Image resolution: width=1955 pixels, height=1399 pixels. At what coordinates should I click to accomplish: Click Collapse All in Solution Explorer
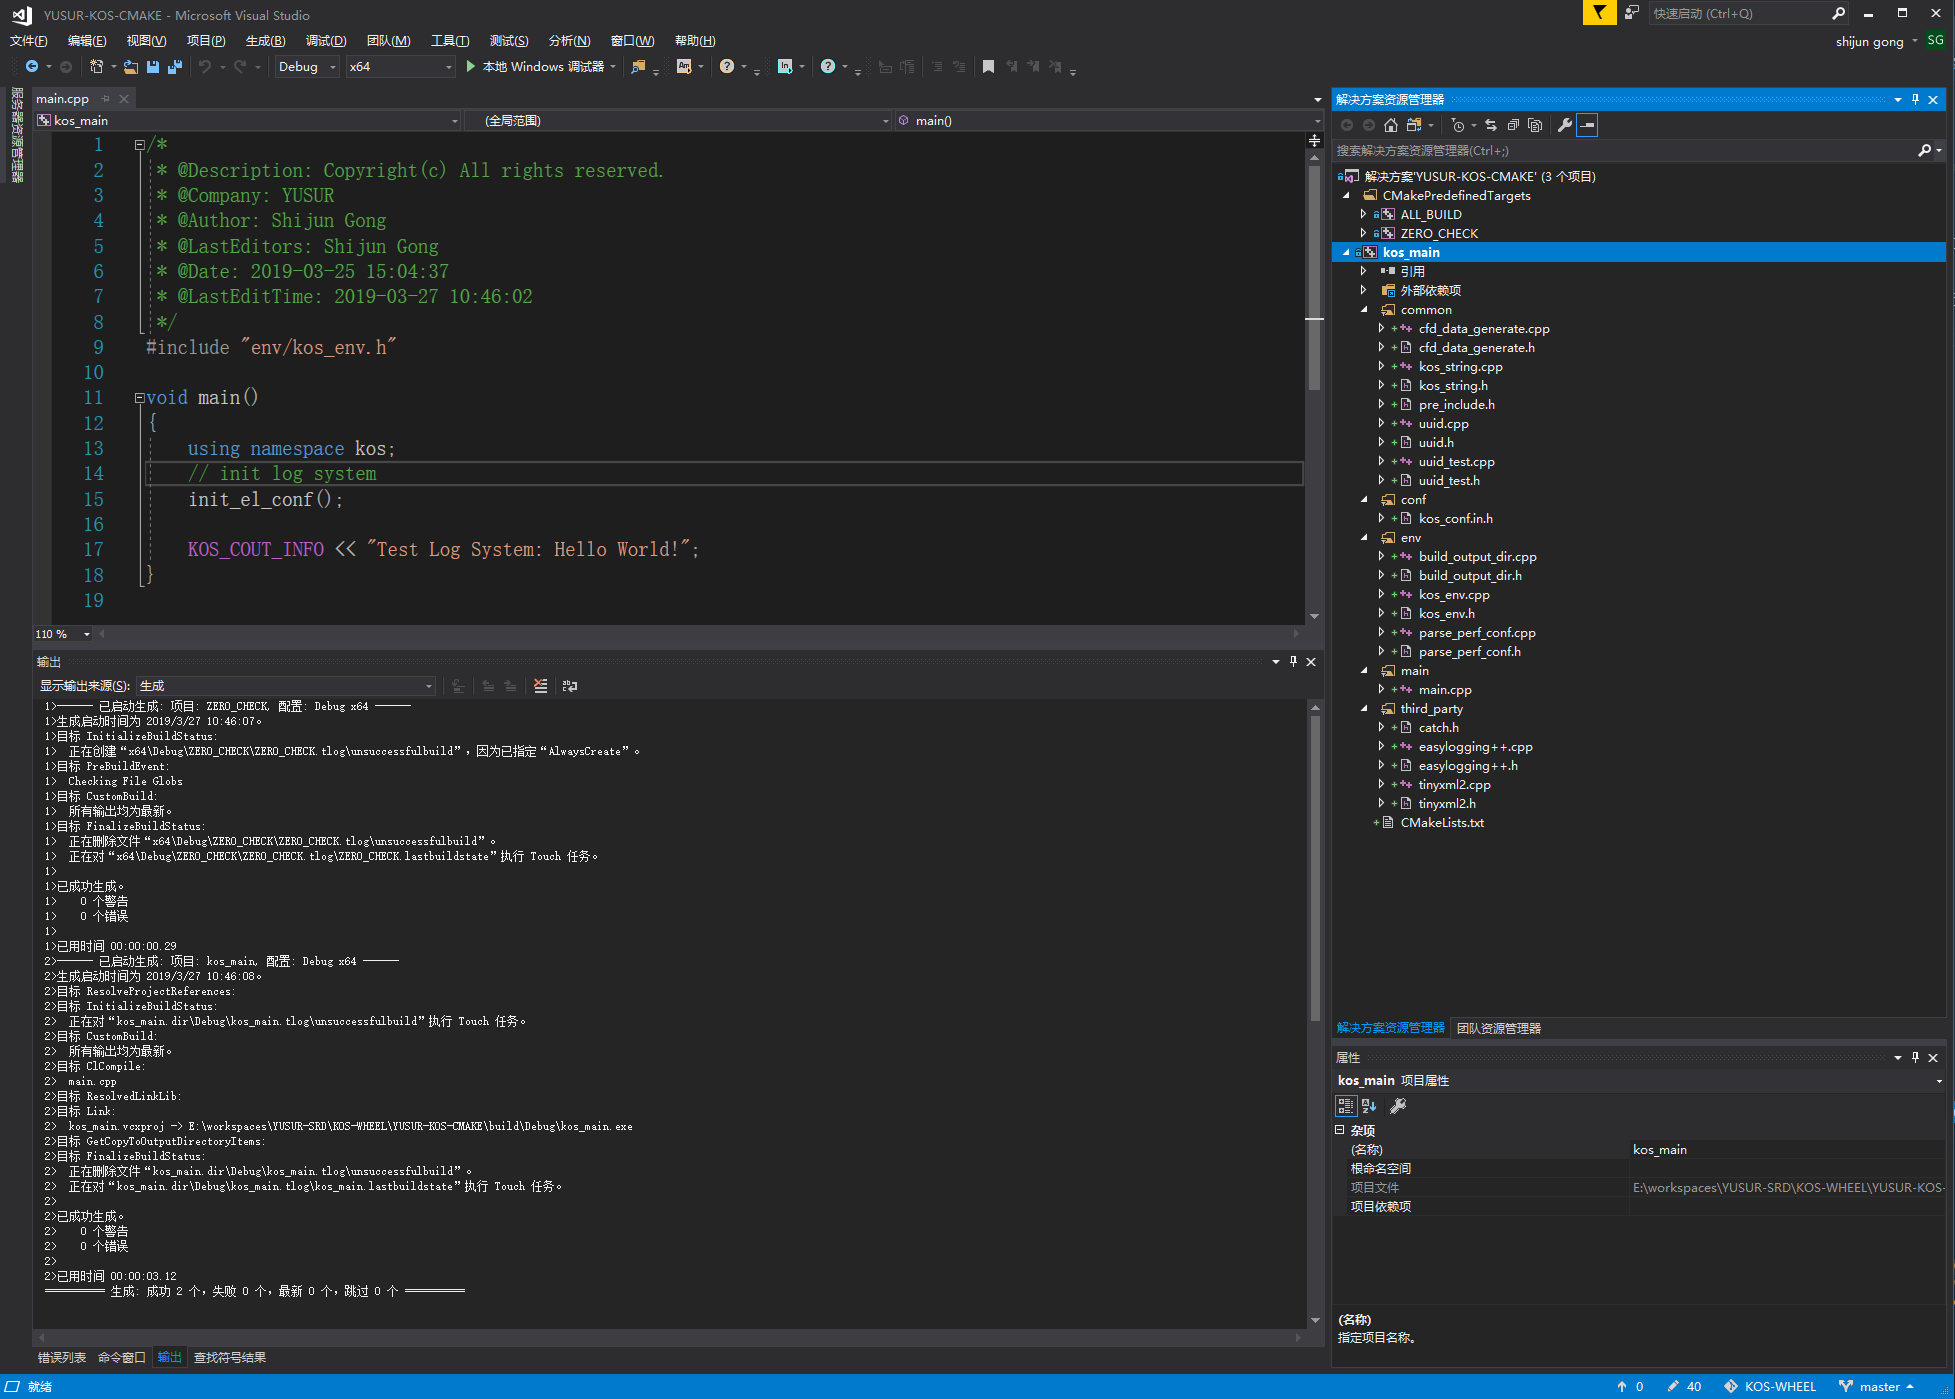coord(1513,125)
